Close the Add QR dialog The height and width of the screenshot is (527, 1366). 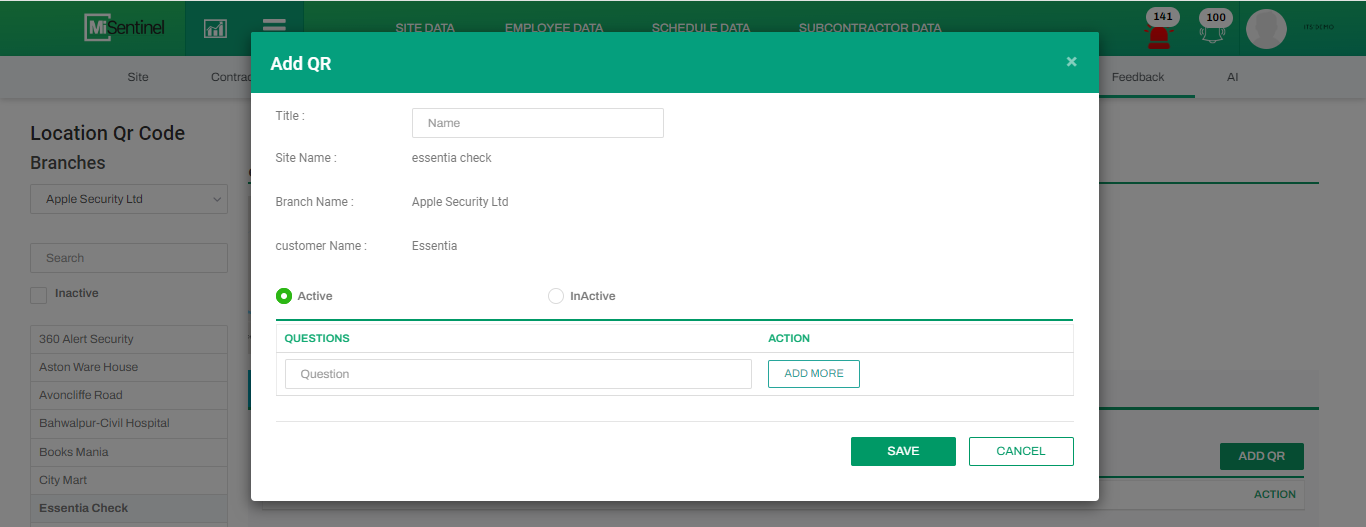(1071, 62)
